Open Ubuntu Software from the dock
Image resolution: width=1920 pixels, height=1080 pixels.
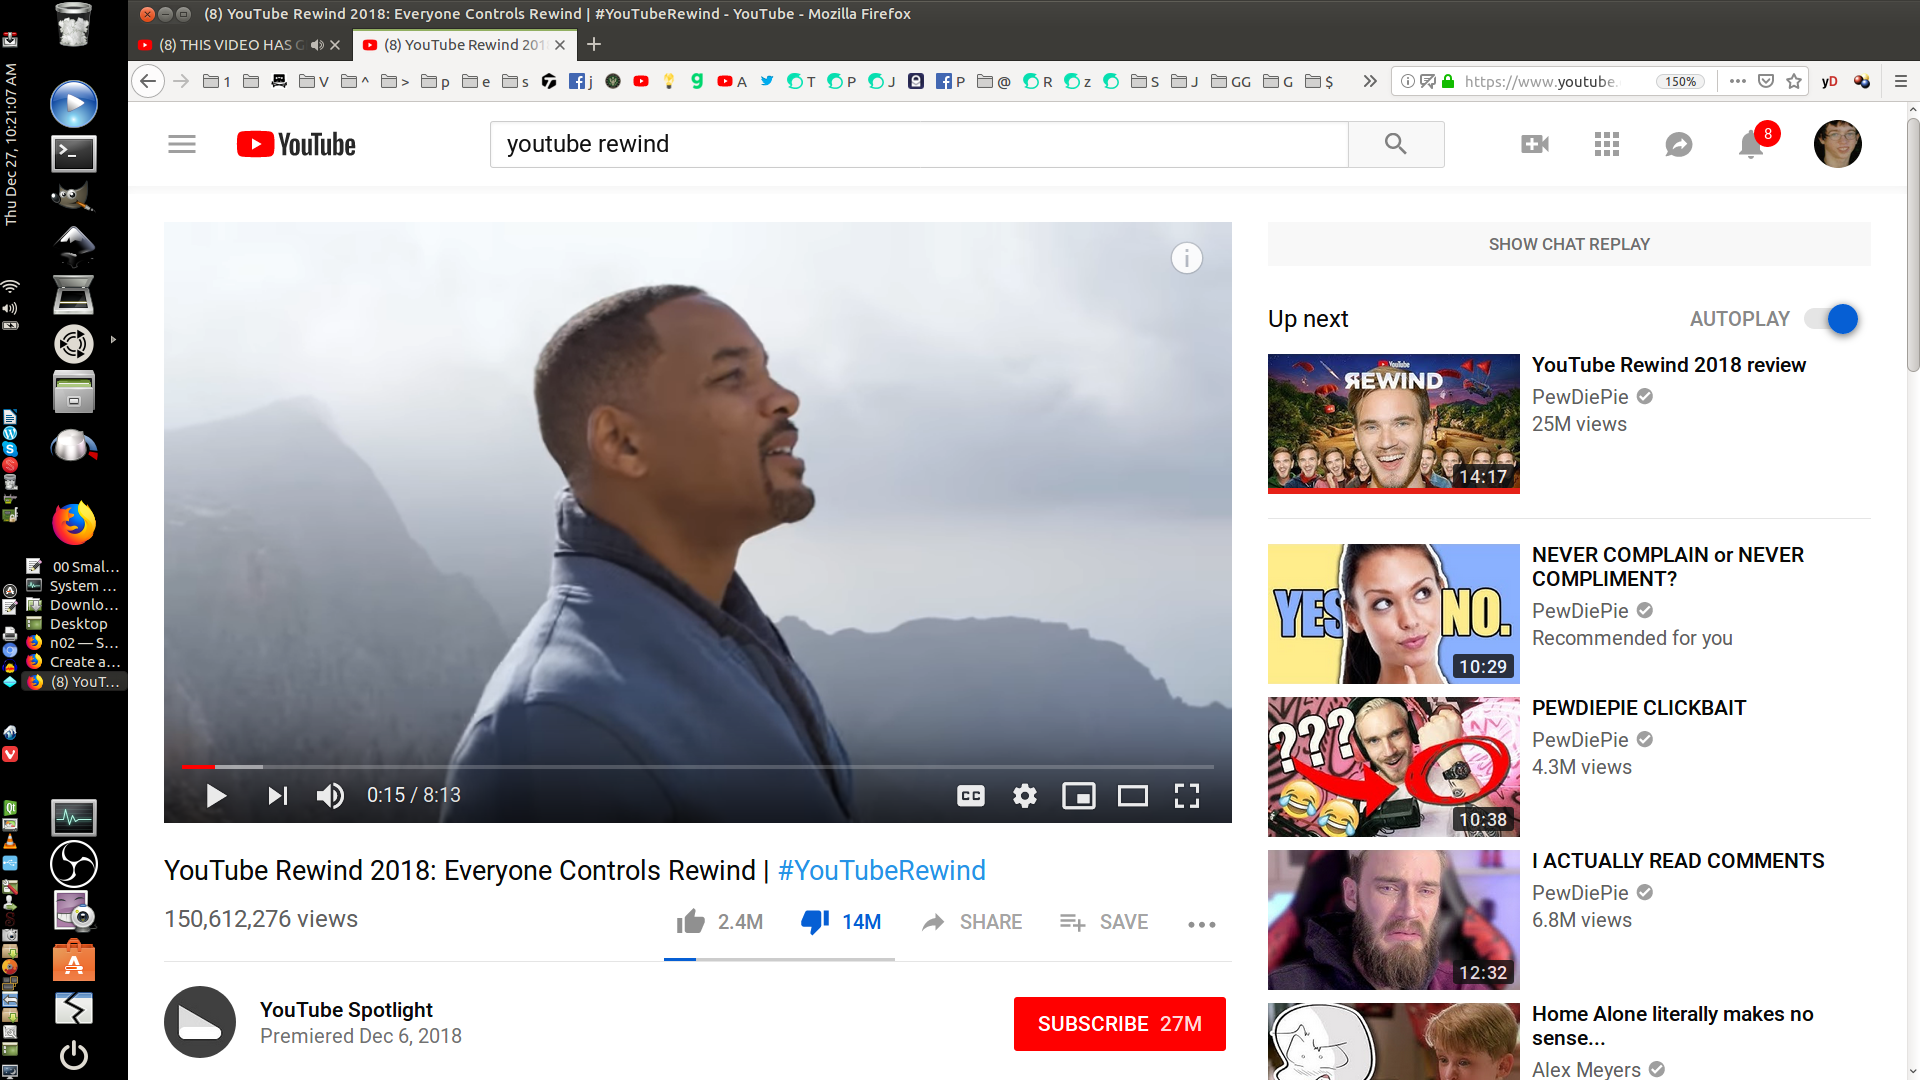pyautogui.click(x=74, y=961)
